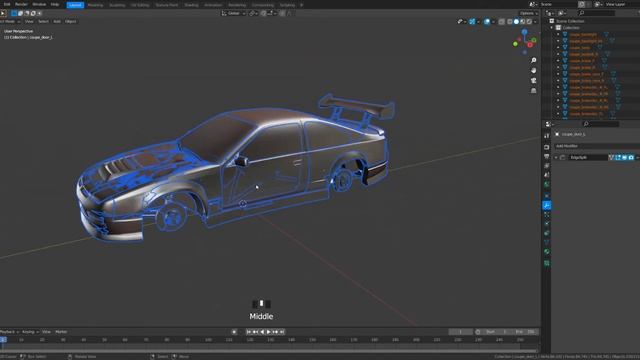Viewport: 640px width, 360px height.
Task: Collapse the Collection tree in outliner
Action: pos(552,28)
